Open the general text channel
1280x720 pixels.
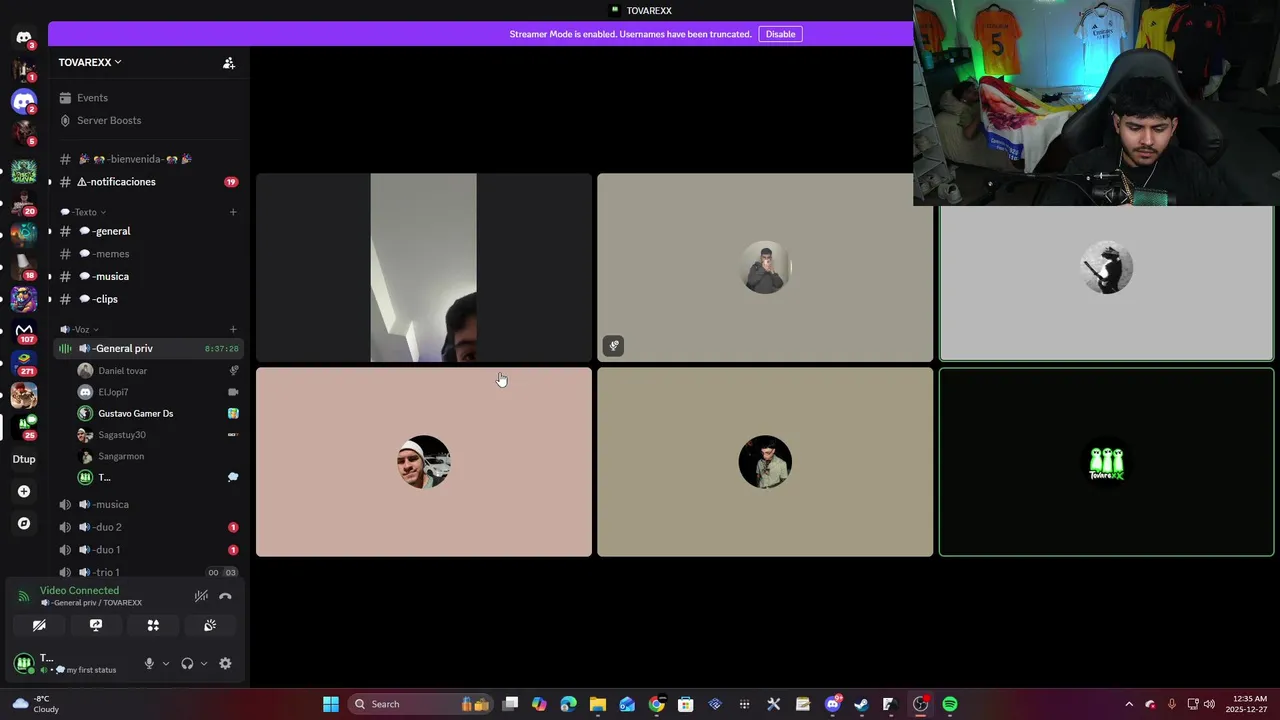[150, 231]
